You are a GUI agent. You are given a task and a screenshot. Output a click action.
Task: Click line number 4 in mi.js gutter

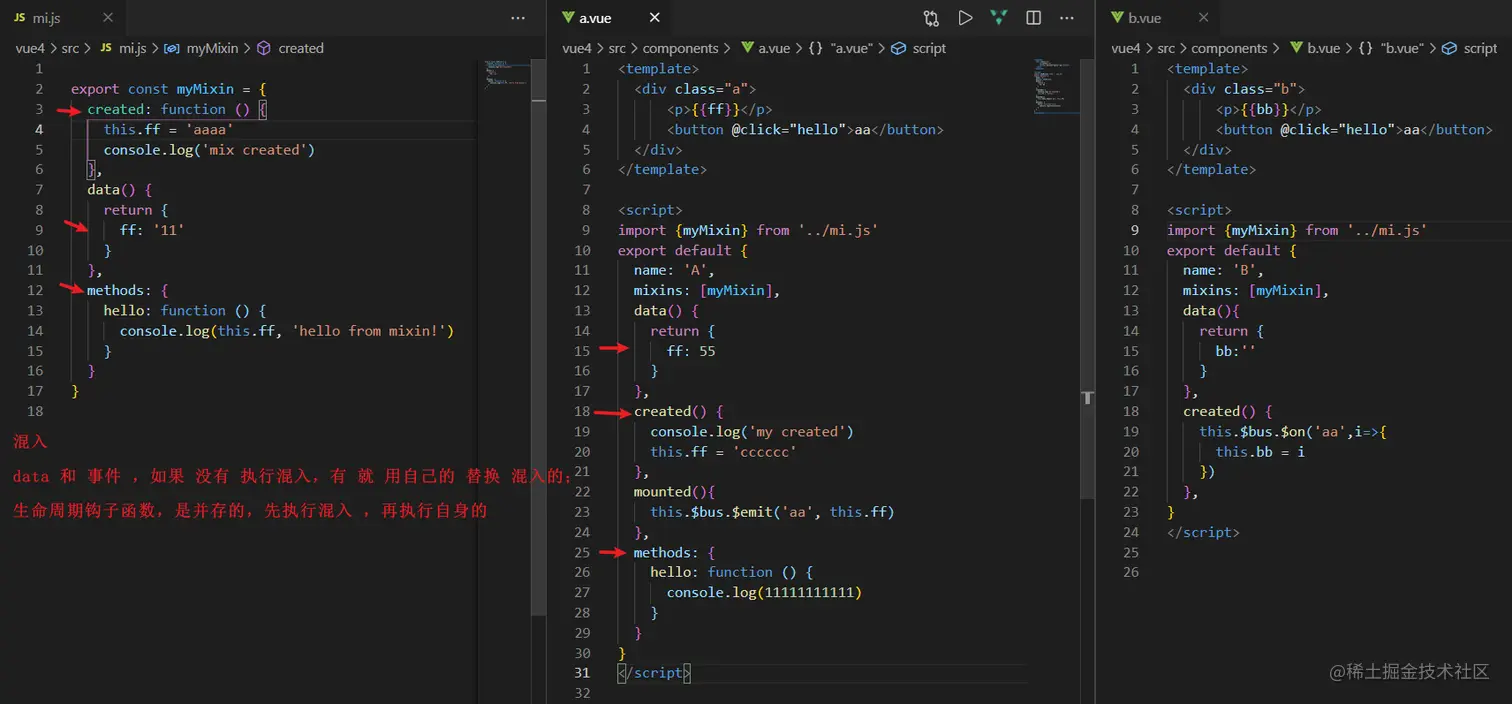(39, 129)
